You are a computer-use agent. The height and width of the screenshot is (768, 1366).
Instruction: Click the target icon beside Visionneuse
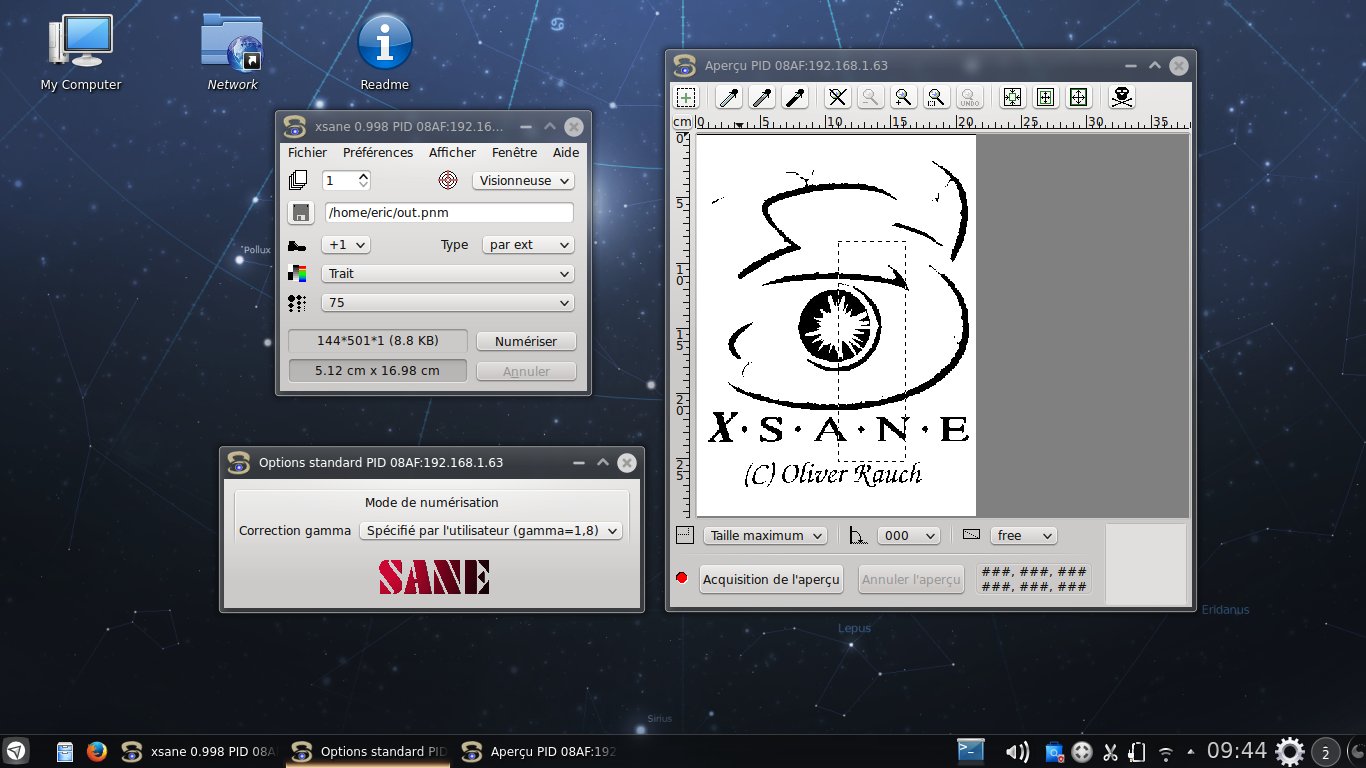point(448,180)
